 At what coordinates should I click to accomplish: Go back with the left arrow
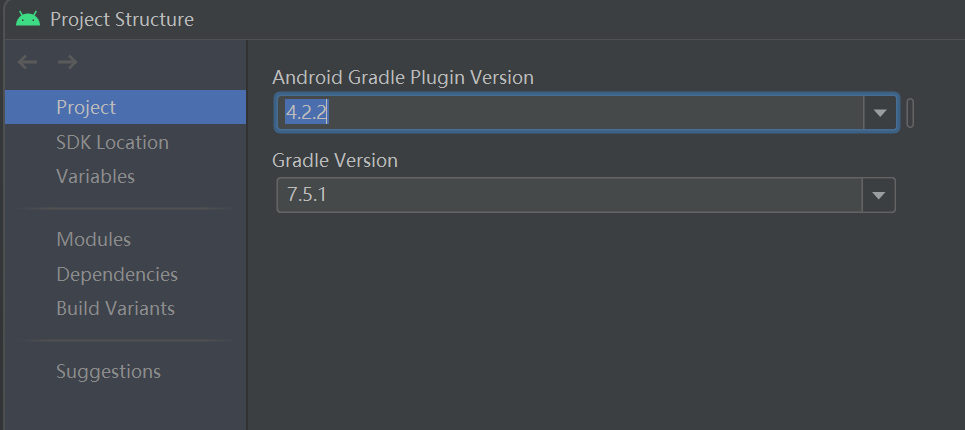click(x=28, y=63)
